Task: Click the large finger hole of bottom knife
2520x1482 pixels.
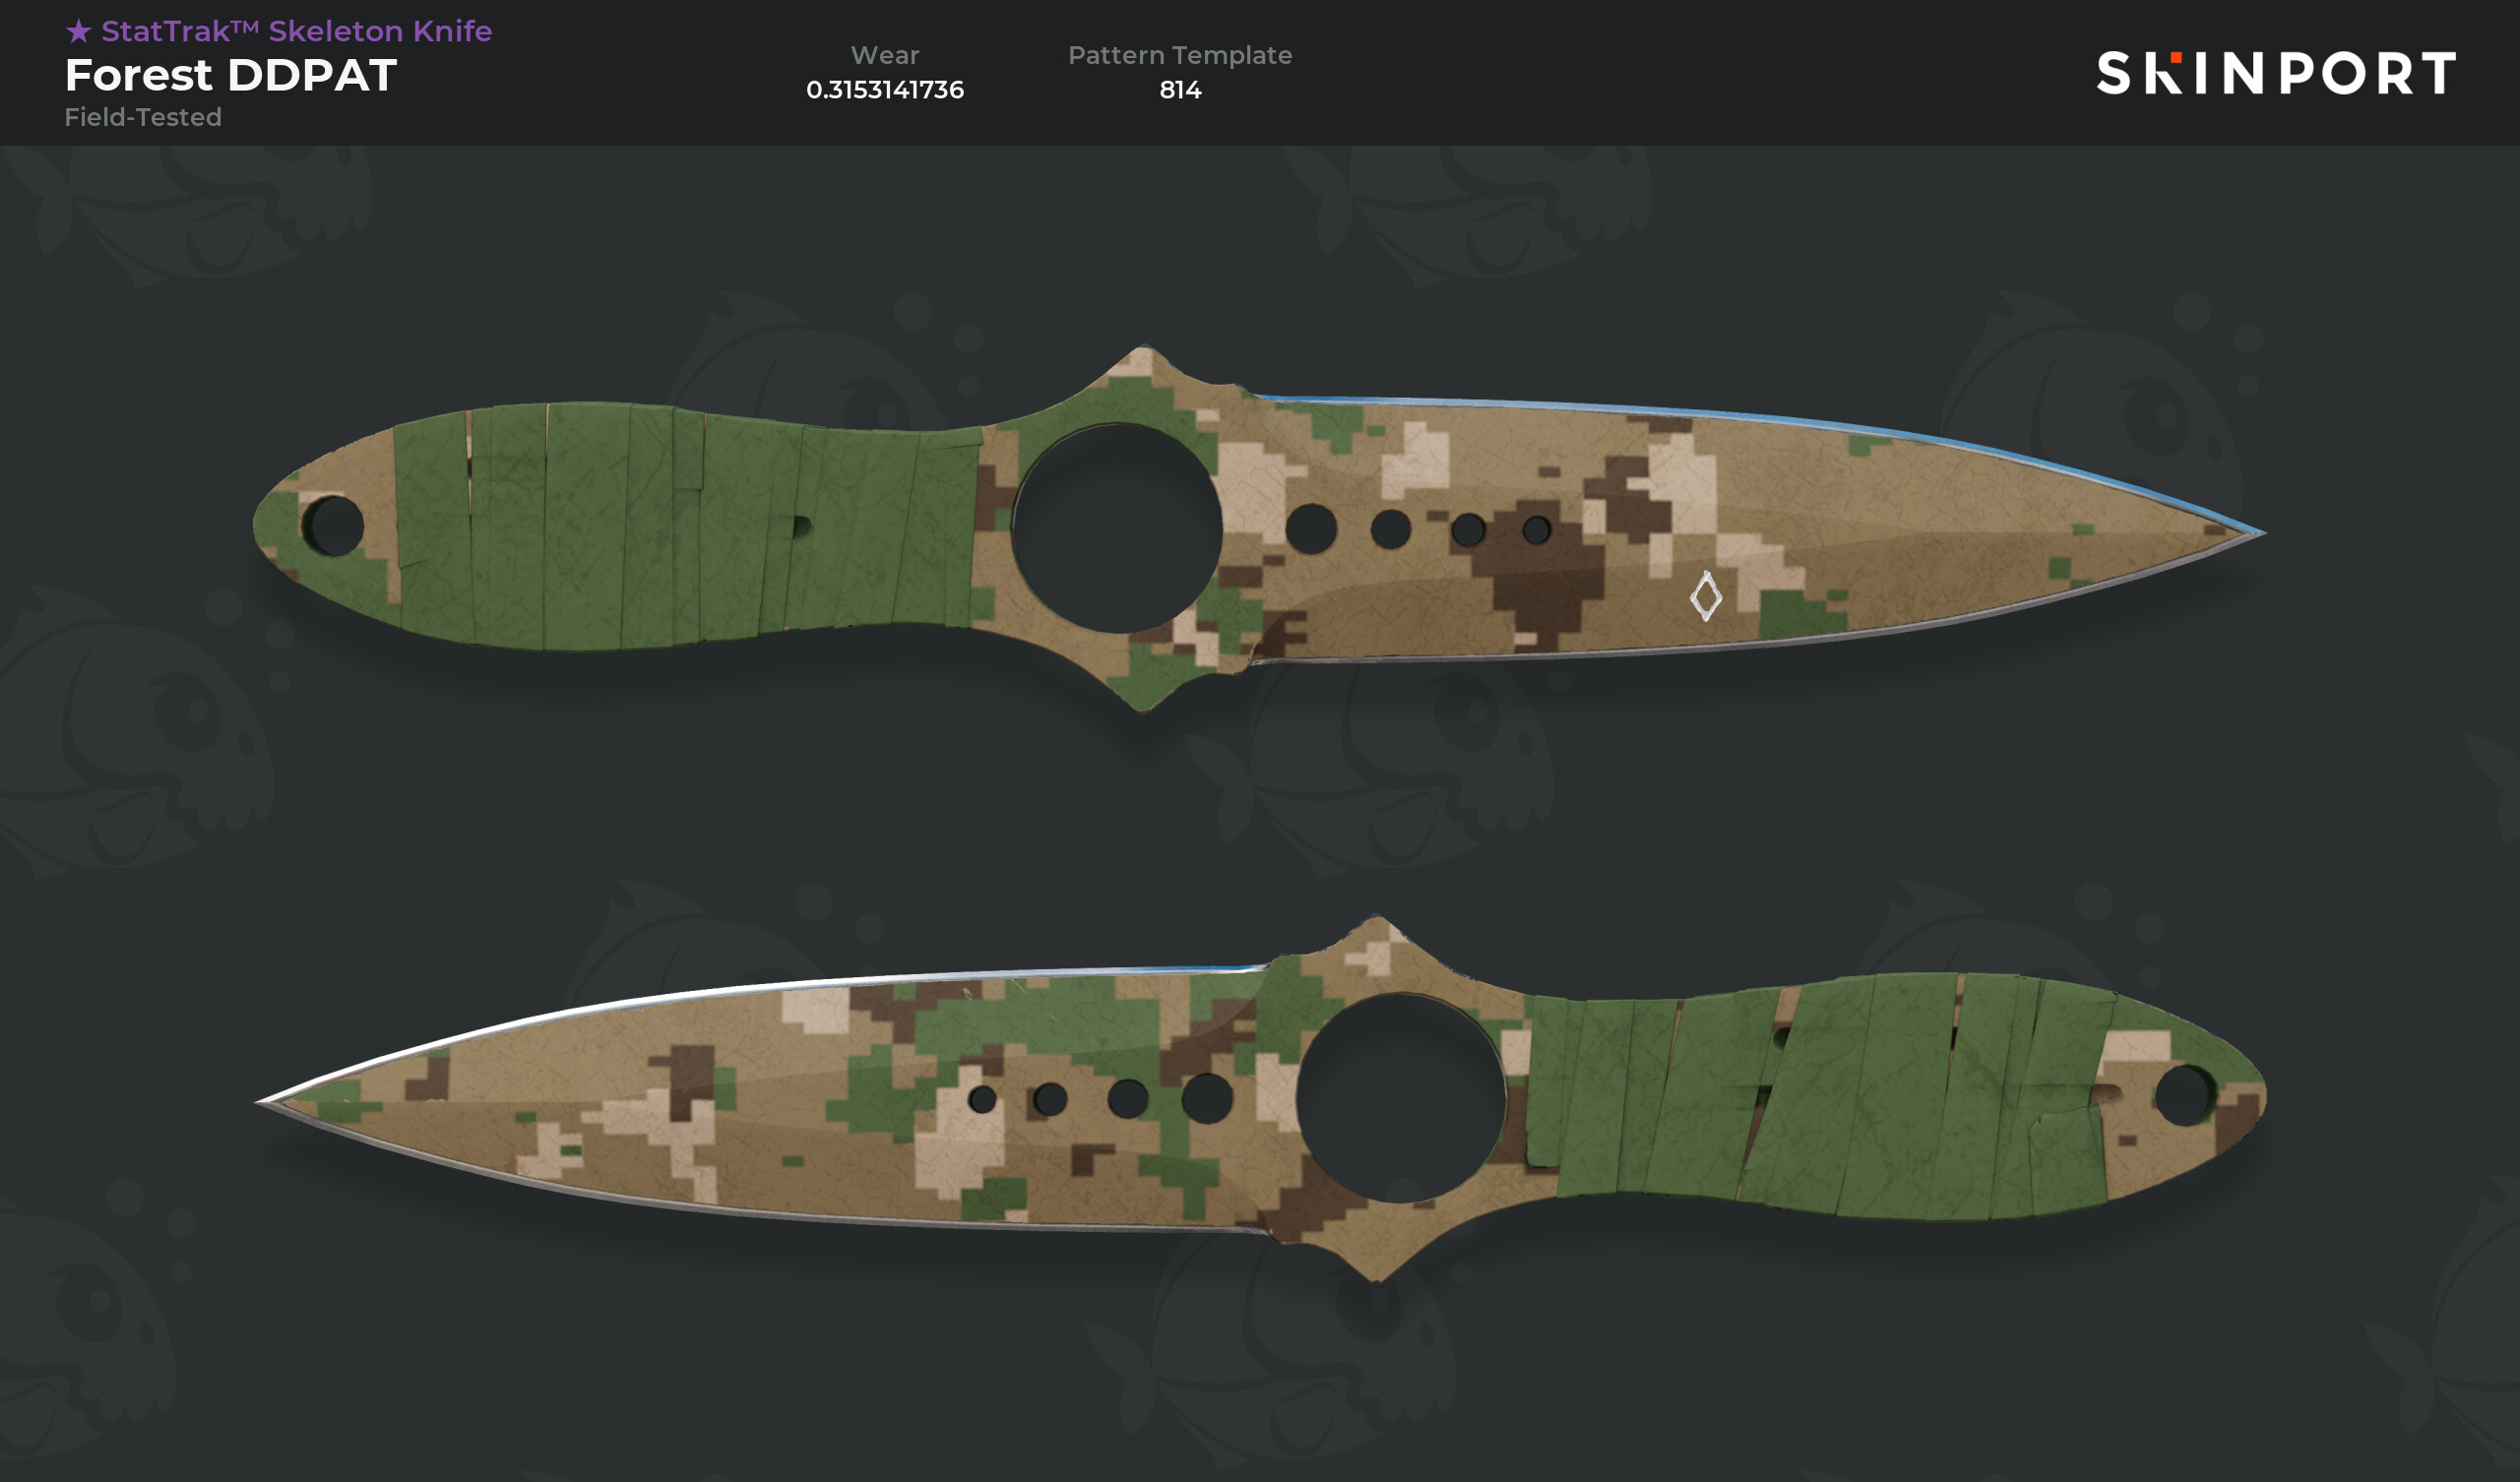Action: (1401, 1098)
